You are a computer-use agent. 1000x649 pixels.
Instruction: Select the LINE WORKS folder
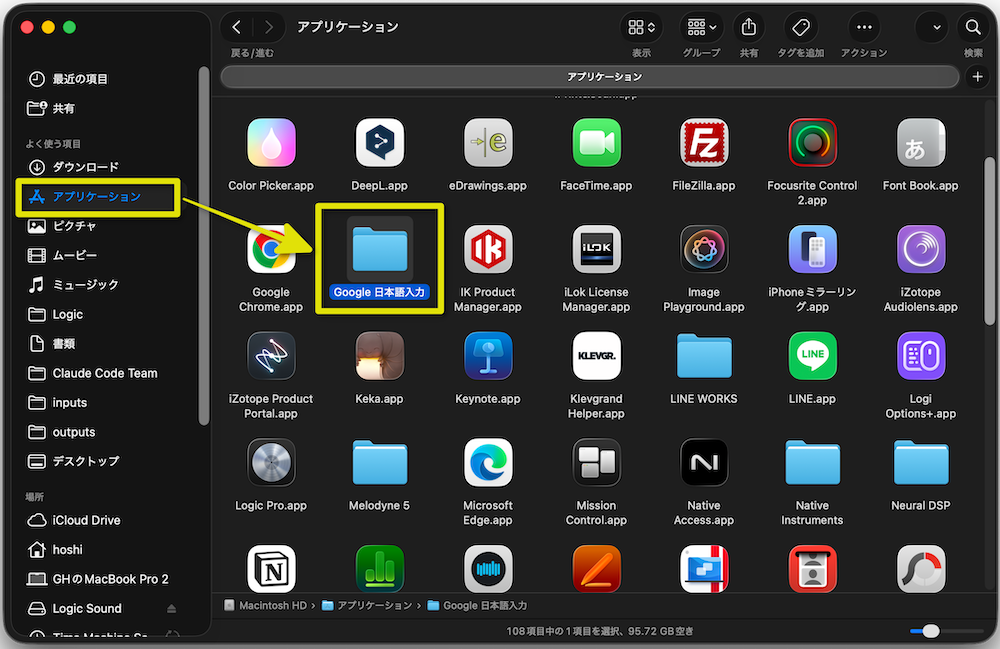(704, 356)
